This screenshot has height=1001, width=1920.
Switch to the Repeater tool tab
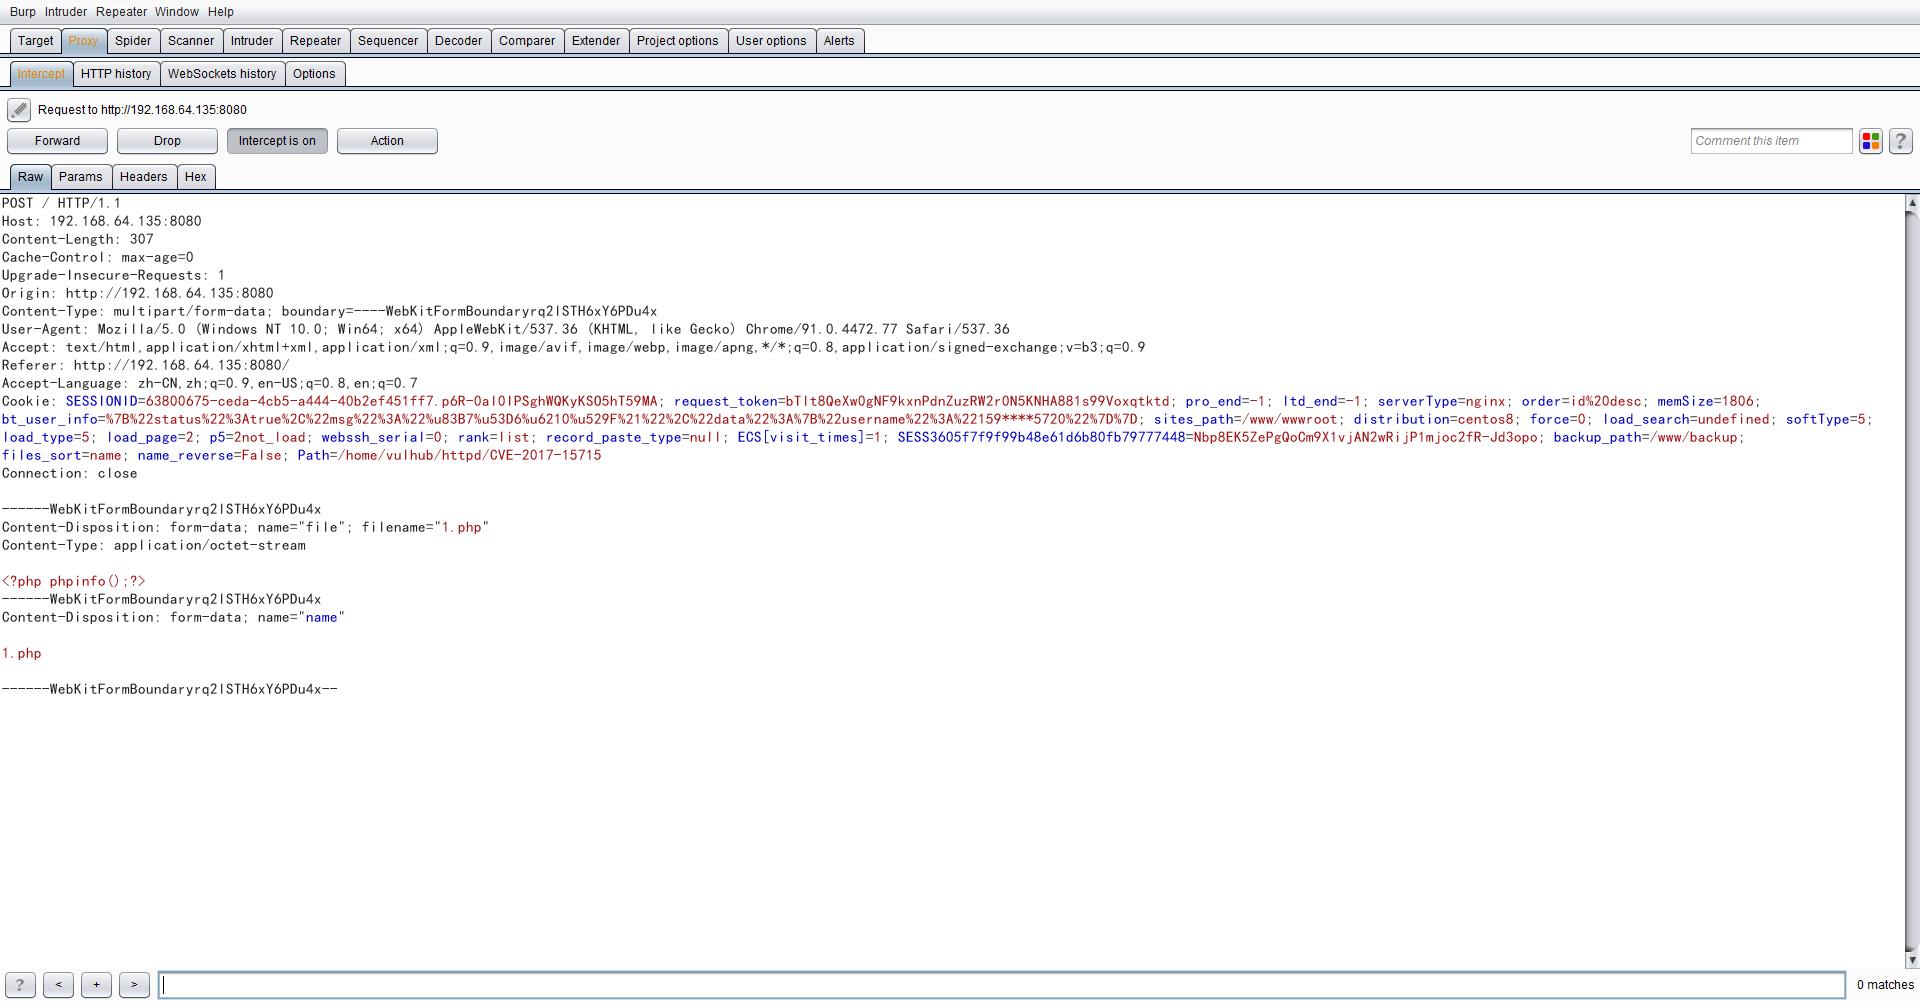pos(316,41)
